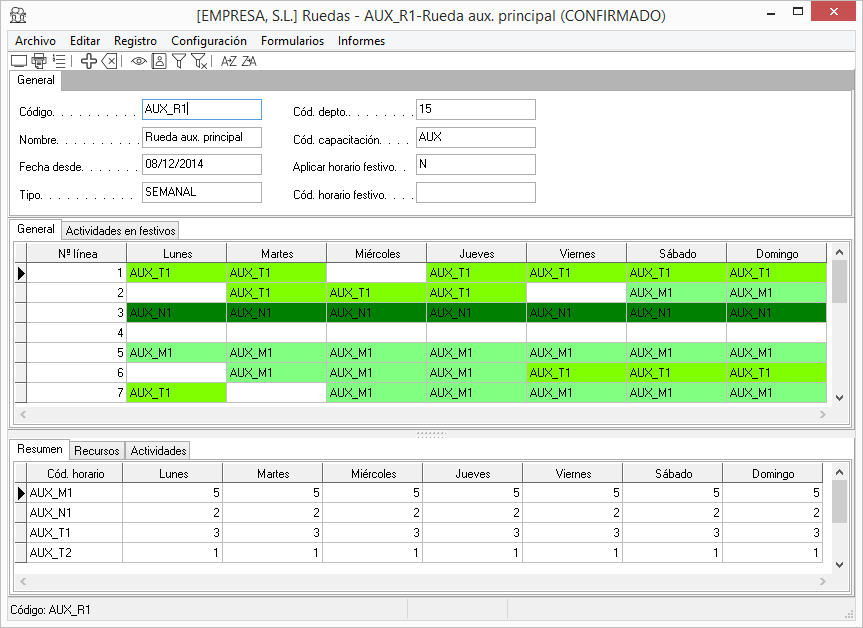The width and height of the screenshot is (863, 628).
Task: Apply filter using the funnel icon
Action: click(179, 61)
